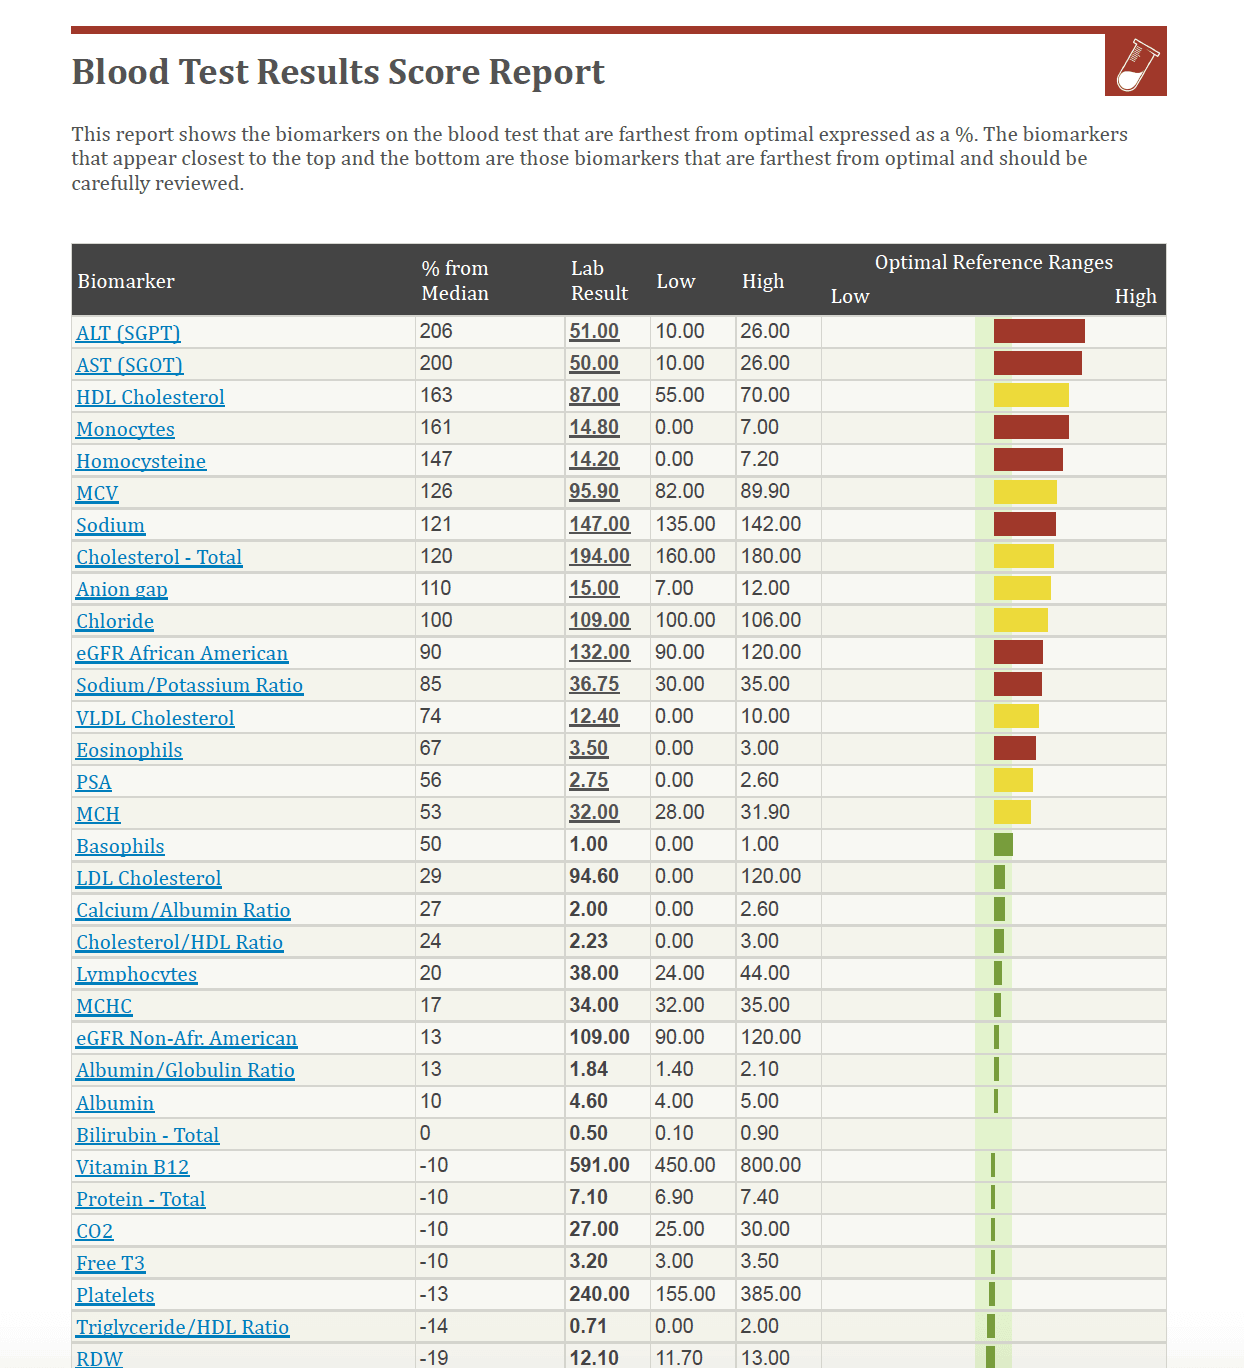Click the Sodium lab result 147.00

click(x=599, y=524)
